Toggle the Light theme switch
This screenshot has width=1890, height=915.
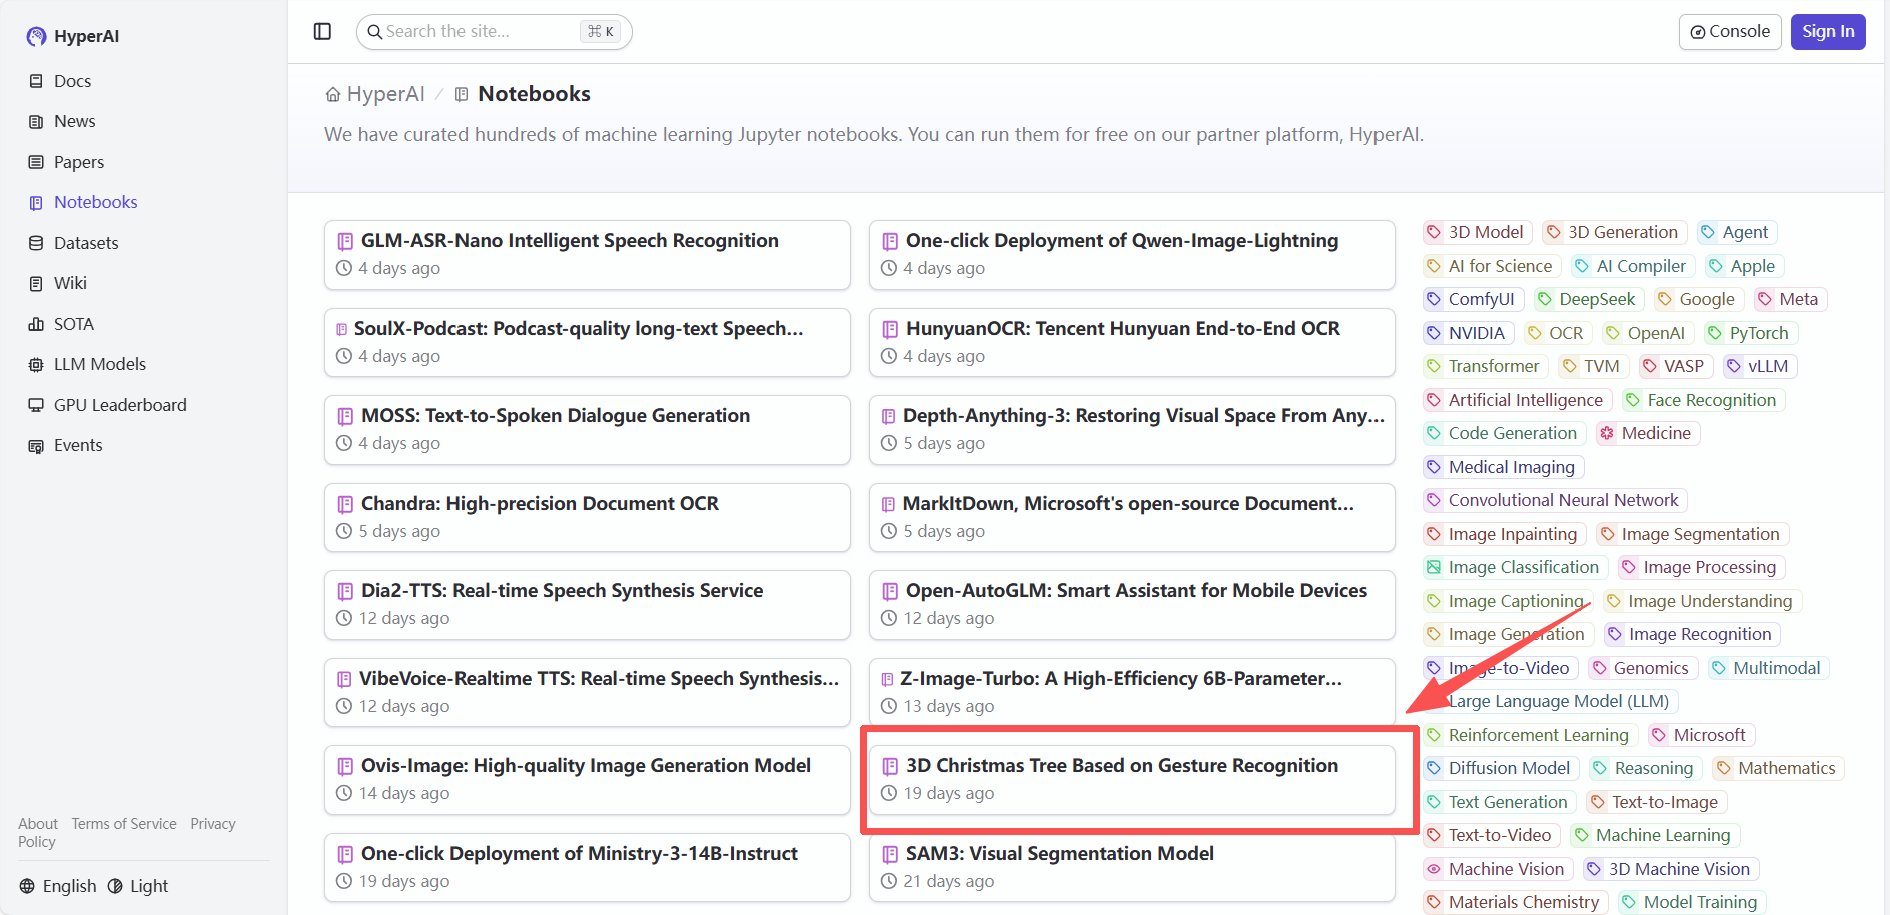point(138,886)
